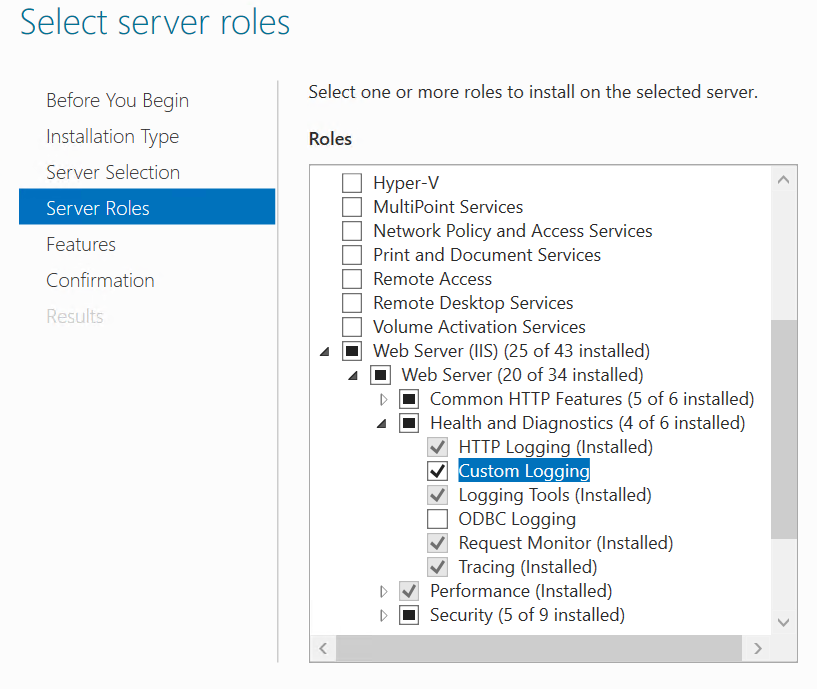Select Print and Document Services checkbox
The height and width of the screenshot is (689, 817).
pyautogui.click(x=352, y=255)
